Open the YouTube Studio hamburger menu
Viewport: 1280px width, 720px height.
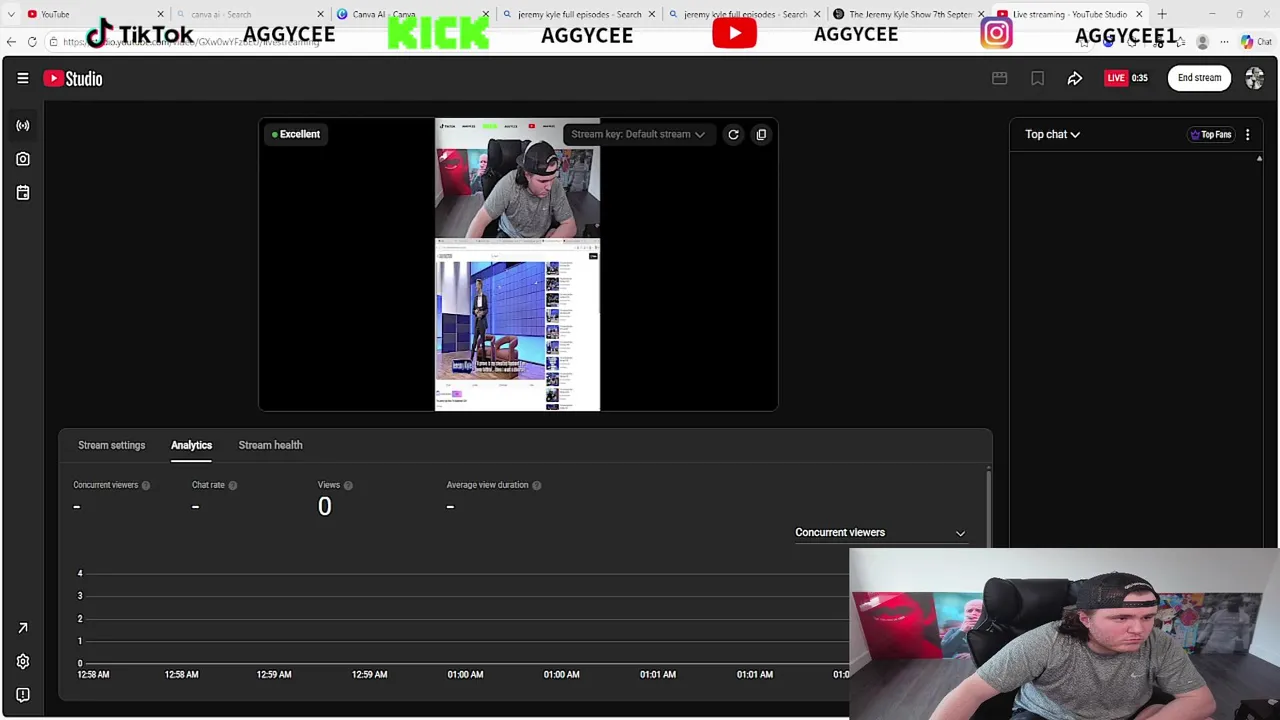coord(22,78)
